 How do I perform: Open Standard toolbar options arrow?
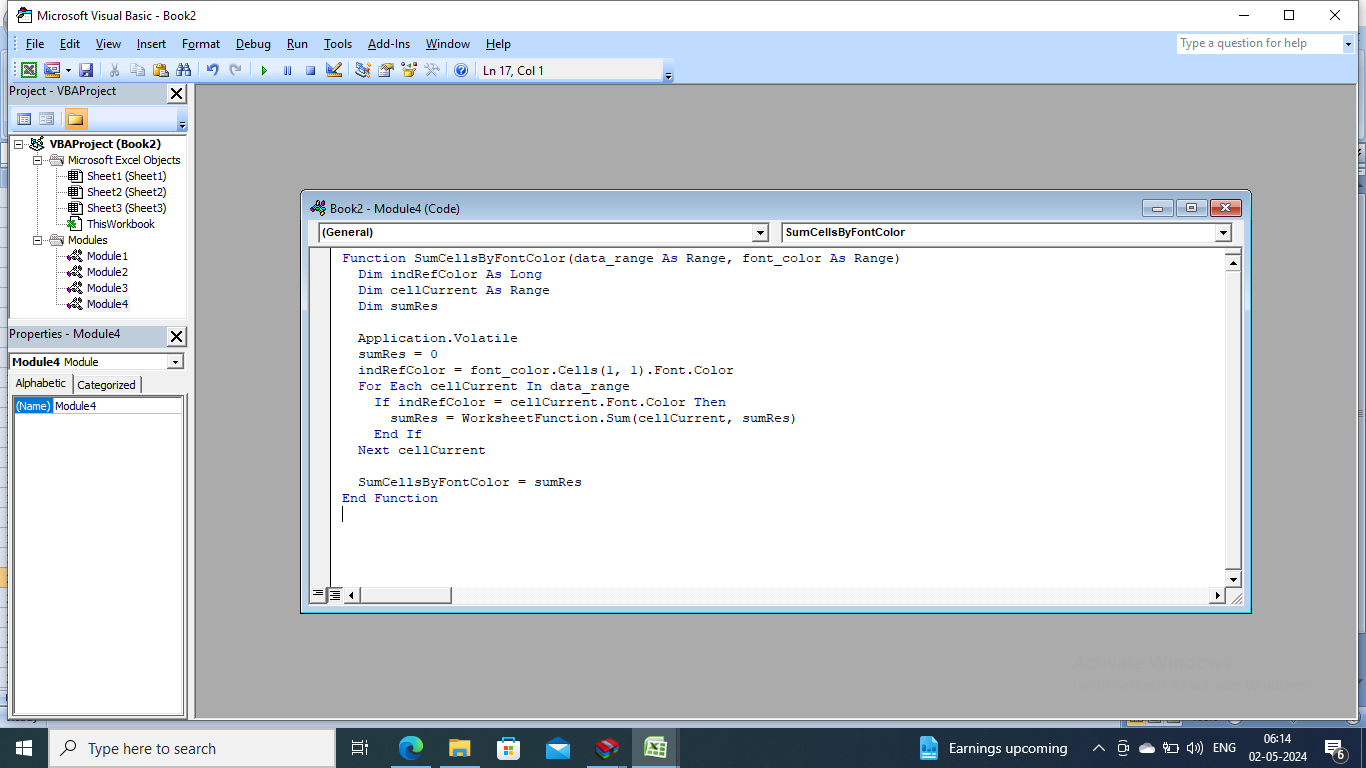[668, 71]
